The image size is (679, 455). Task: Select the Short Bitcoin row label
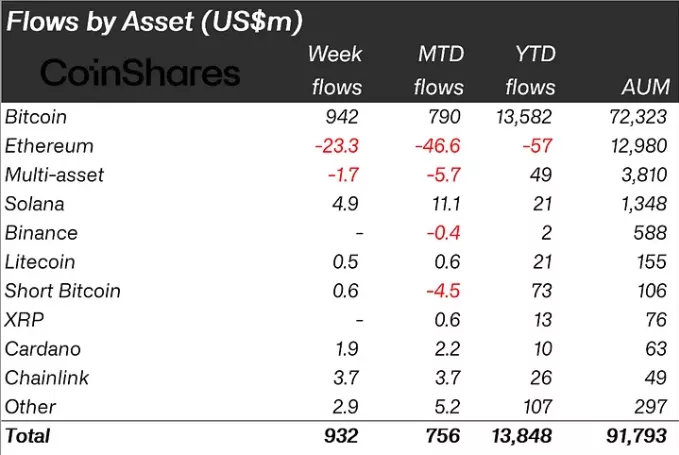(62, 291)
